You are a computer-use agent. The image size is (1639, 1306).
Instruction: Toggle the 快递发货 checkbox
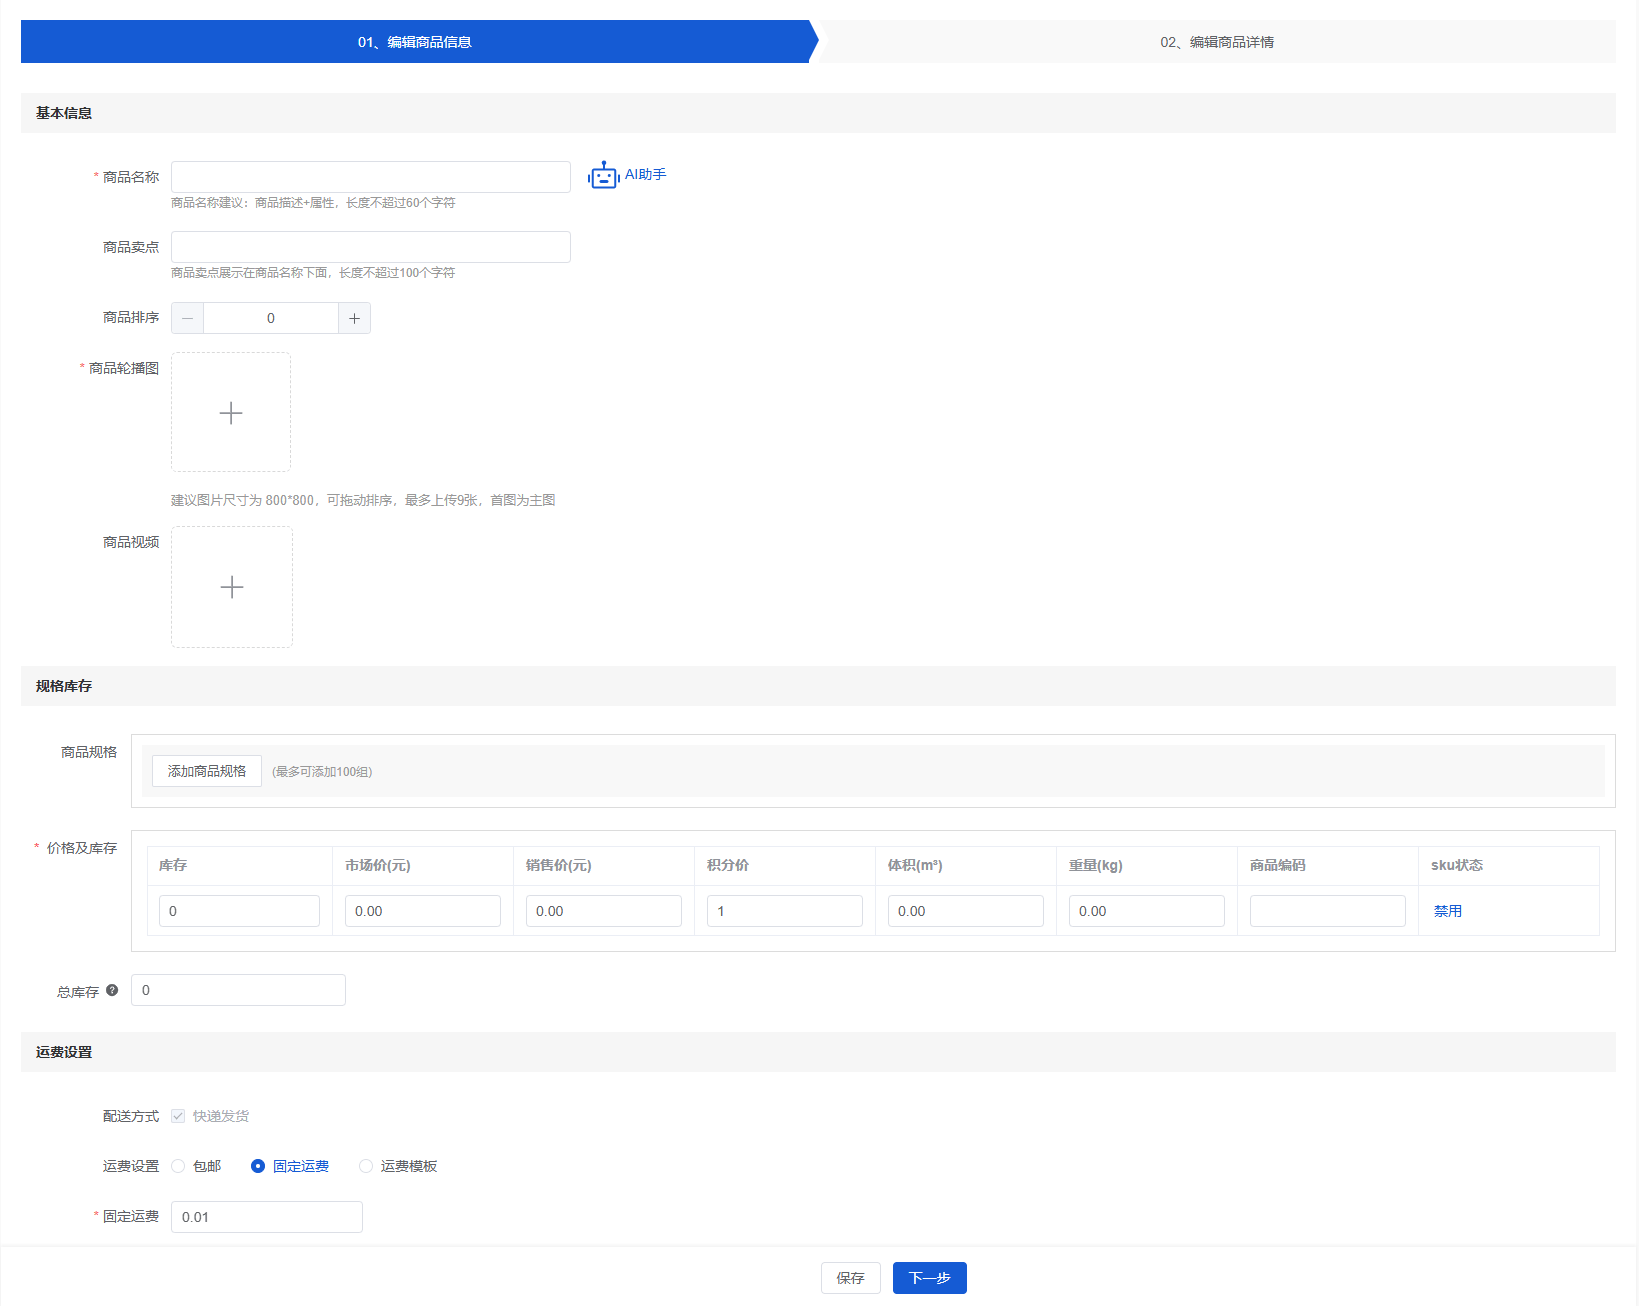[x=178, y=1116]
